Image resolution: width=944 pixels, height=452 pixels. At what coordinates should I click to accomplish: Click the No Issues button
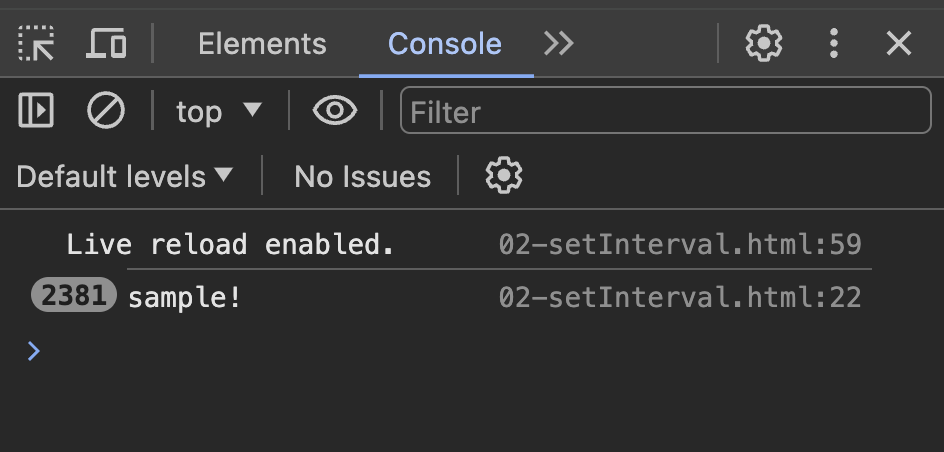362,177
